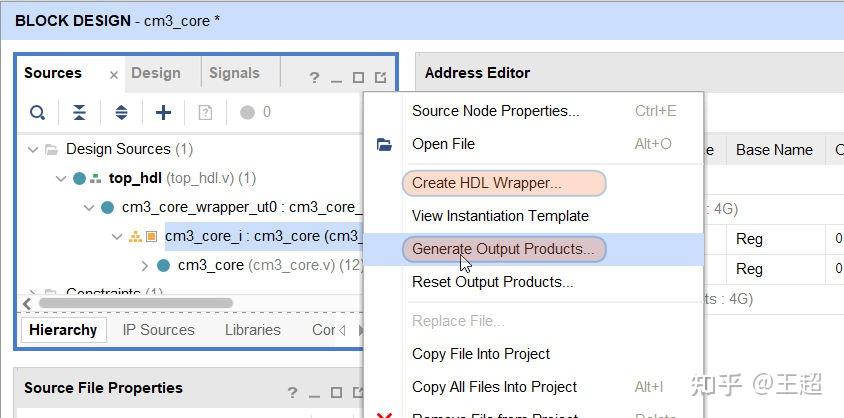This screenshot has width=844, height=418.
Task: Choose Generate Output Products from context menu
Action: point(503,249)
